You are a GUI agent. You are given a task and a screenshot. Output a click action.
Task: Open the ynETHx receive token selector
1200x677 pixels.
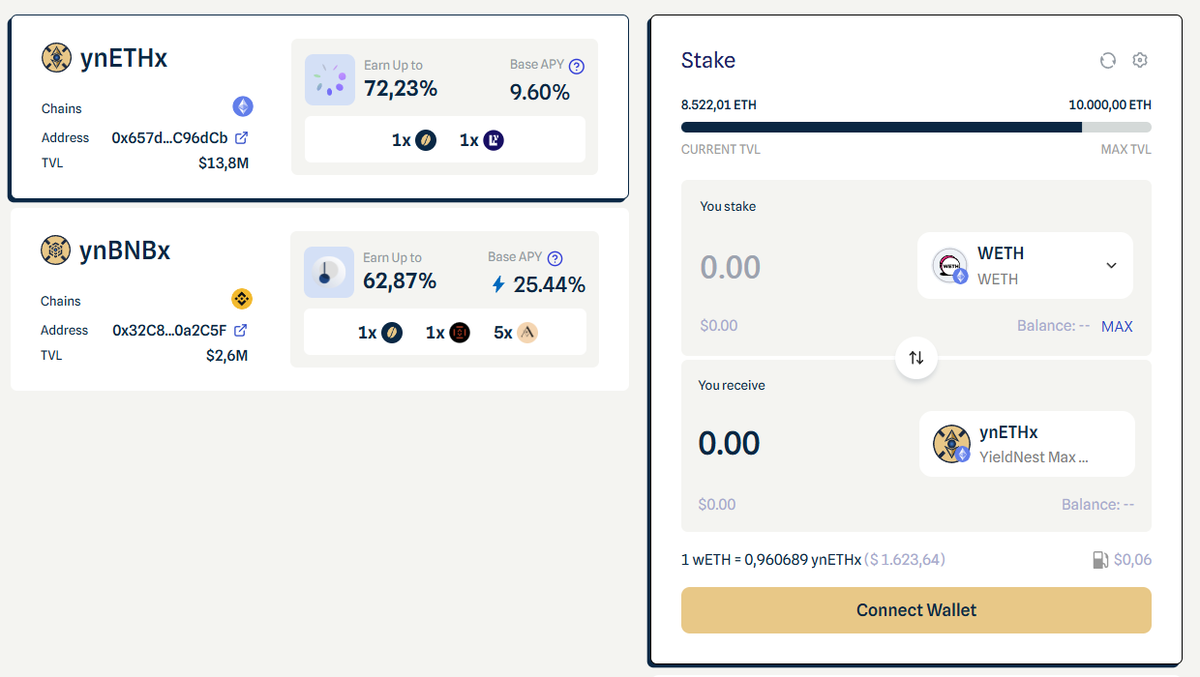(1026, 444)
